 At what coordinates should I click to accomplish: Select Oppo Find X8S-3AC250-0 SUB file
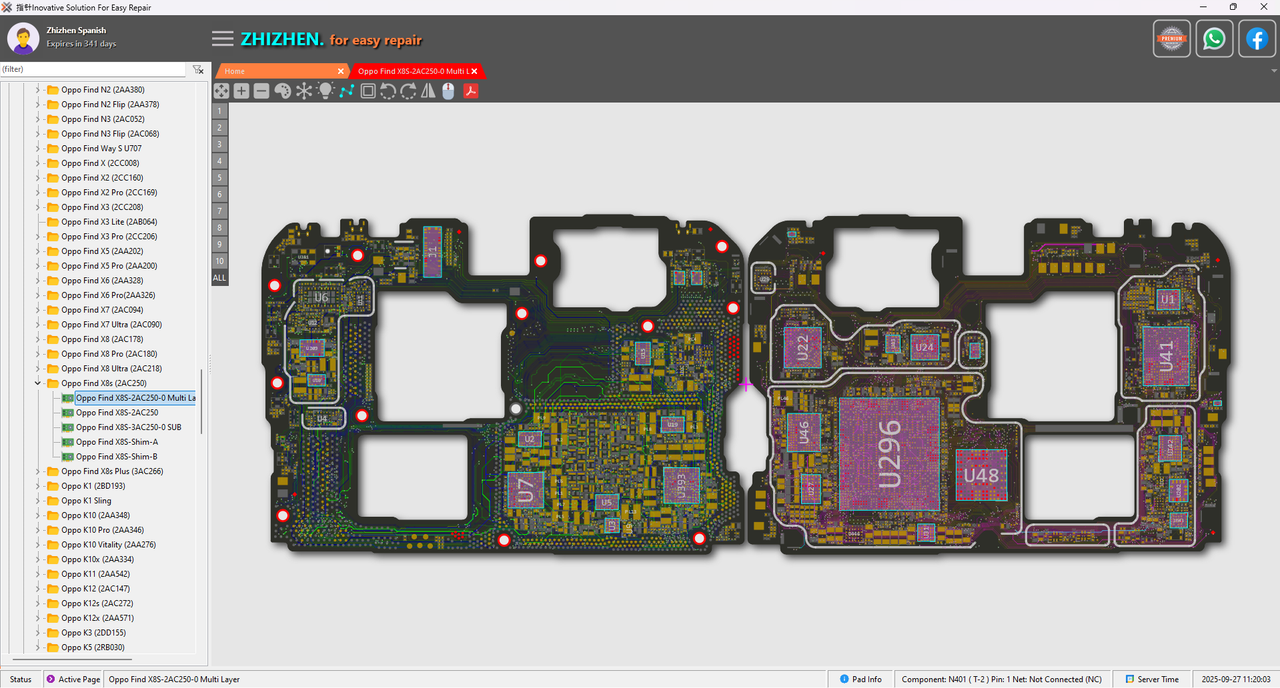click(x=128, y=427)
